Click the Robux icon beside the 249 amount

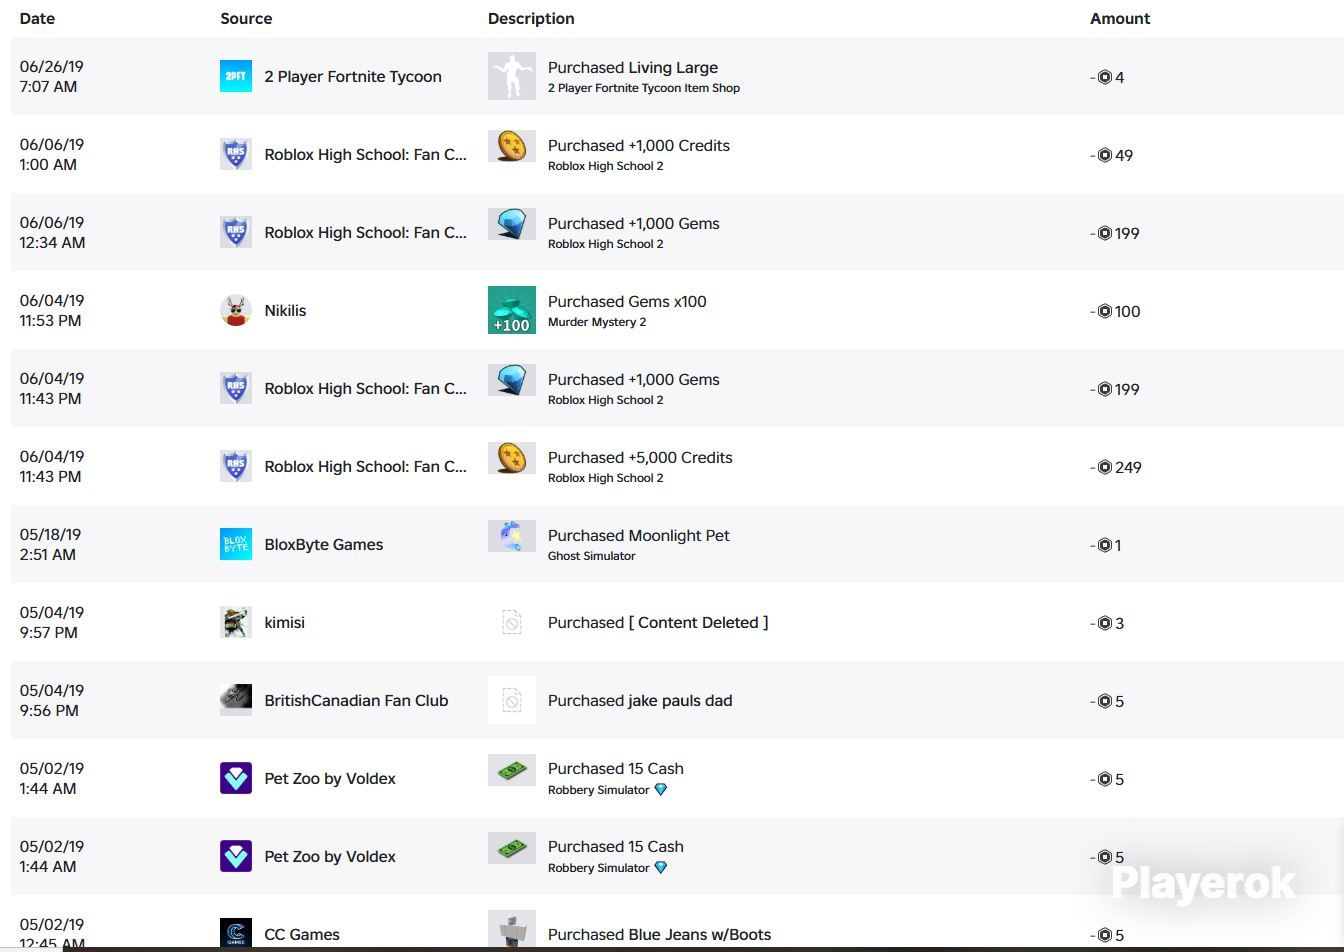(x=1105, y=467)
